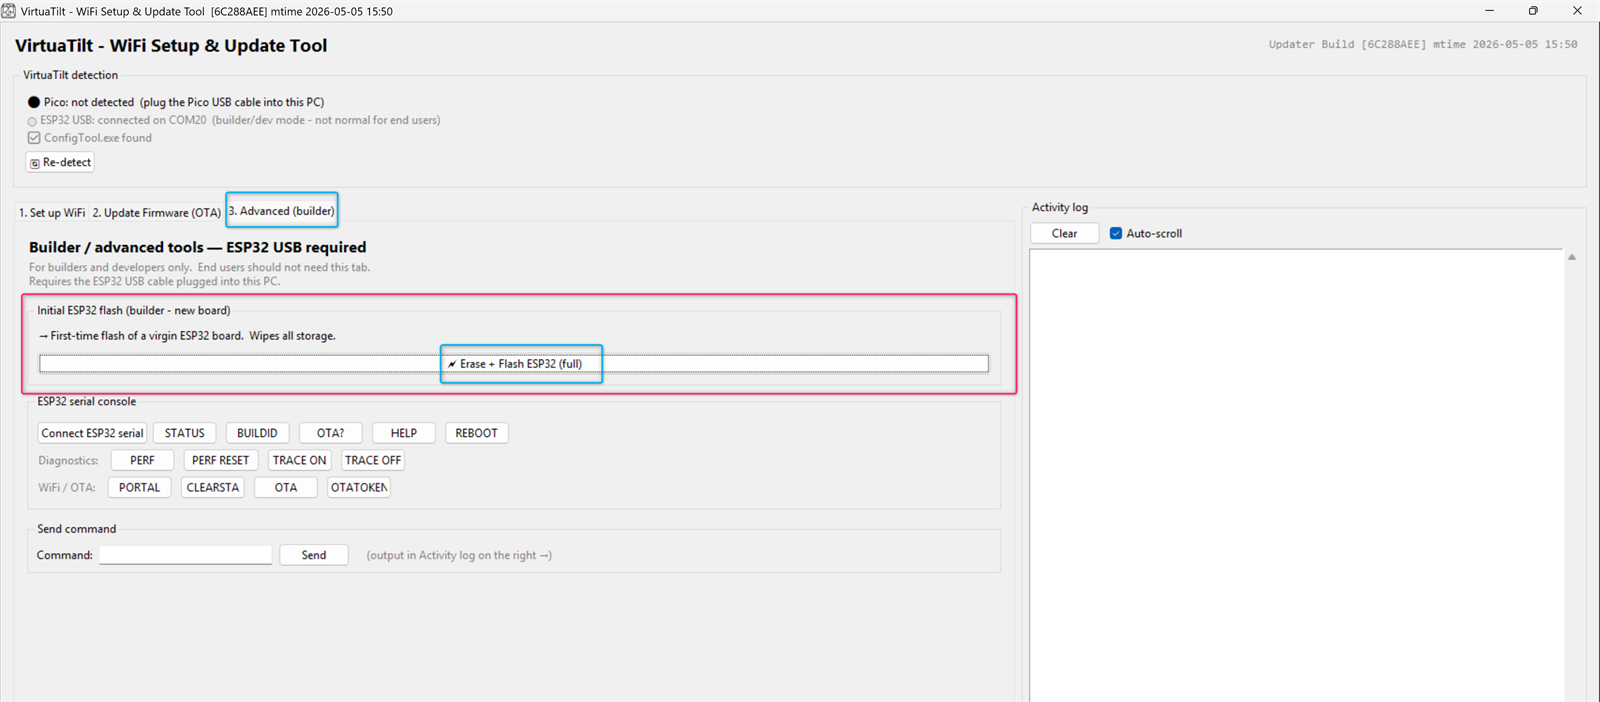Click the 'WiFi / OTA:' label

[x=67, y=488]
